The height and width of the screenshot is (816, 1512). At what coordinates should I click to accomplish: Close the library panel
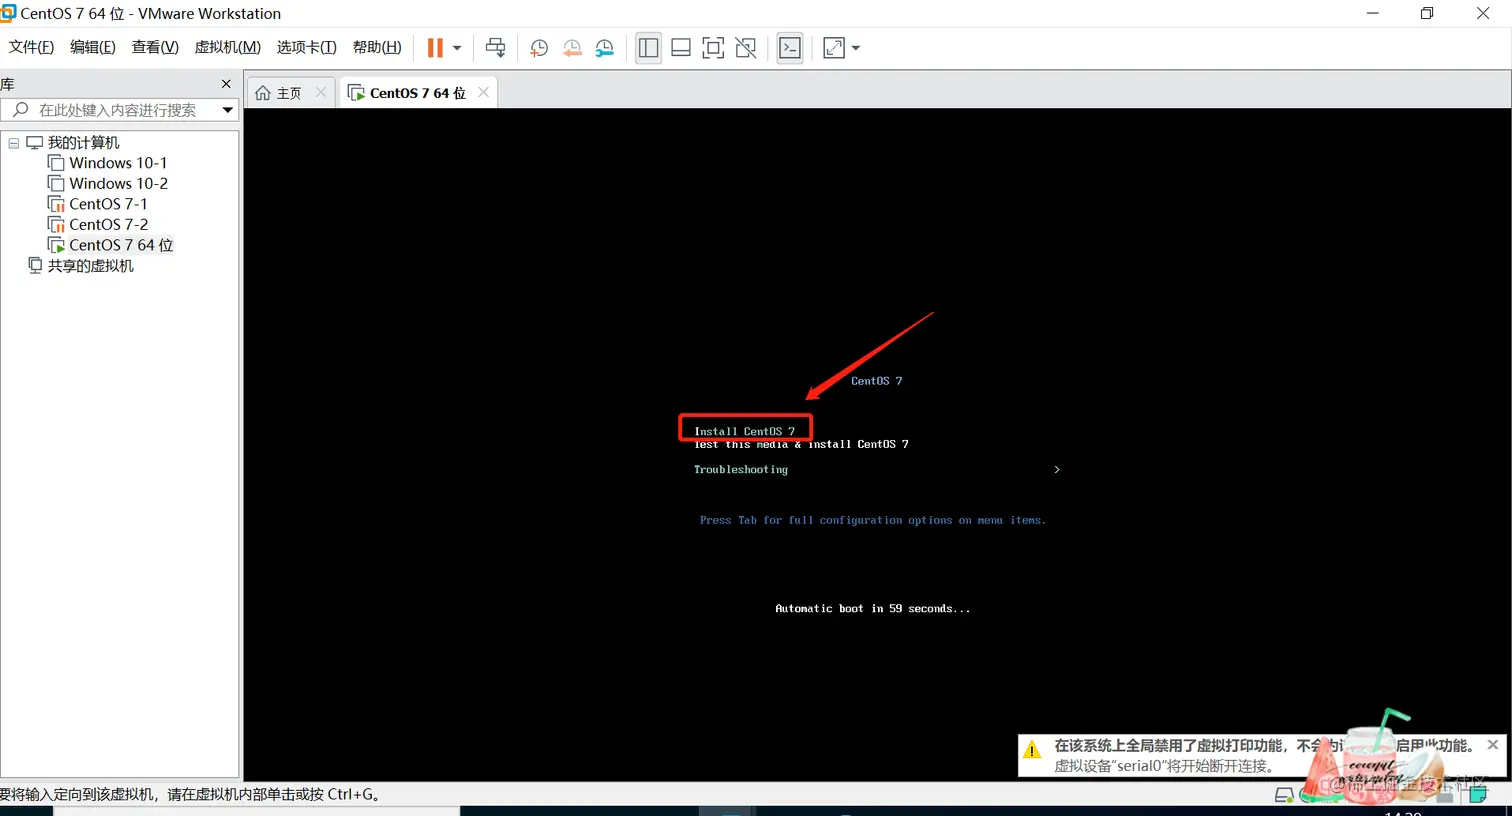tap(226, 84)
